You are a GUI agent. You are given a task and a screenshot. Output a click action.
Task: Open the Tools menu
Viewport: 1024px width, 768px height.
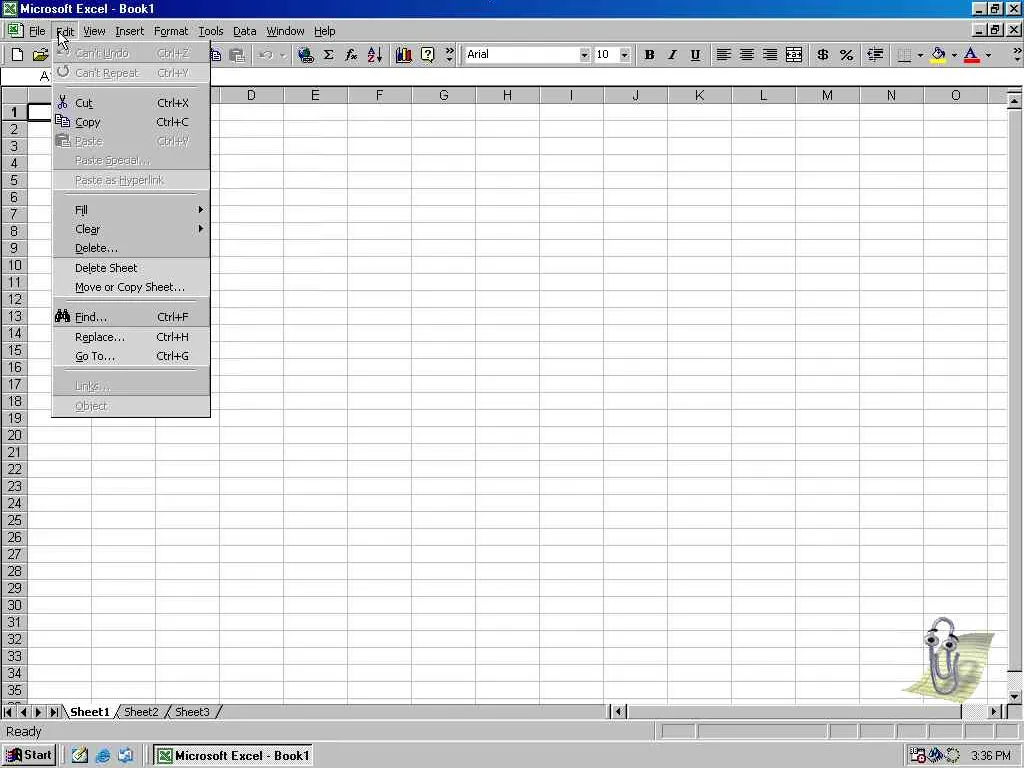[x=211, y=31]
